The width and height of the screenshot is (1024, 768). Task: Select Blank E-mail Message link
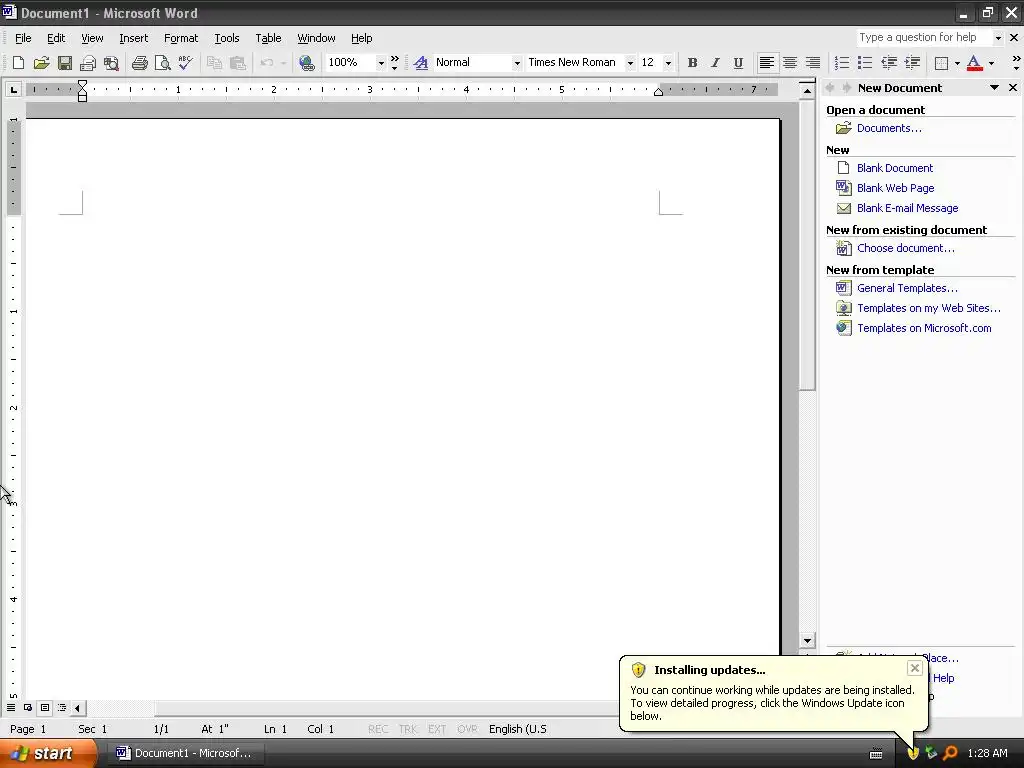pos(908,208)
